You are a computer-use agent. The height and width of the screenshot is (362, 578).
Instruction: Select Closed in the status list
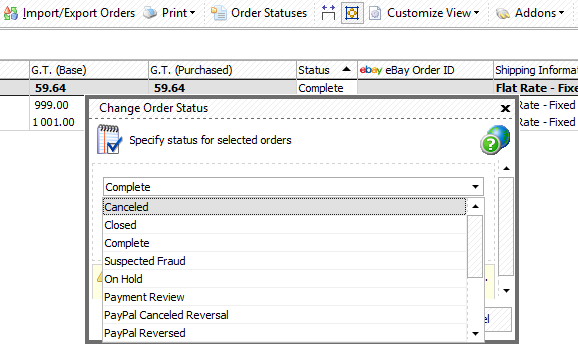coord(284,225)
